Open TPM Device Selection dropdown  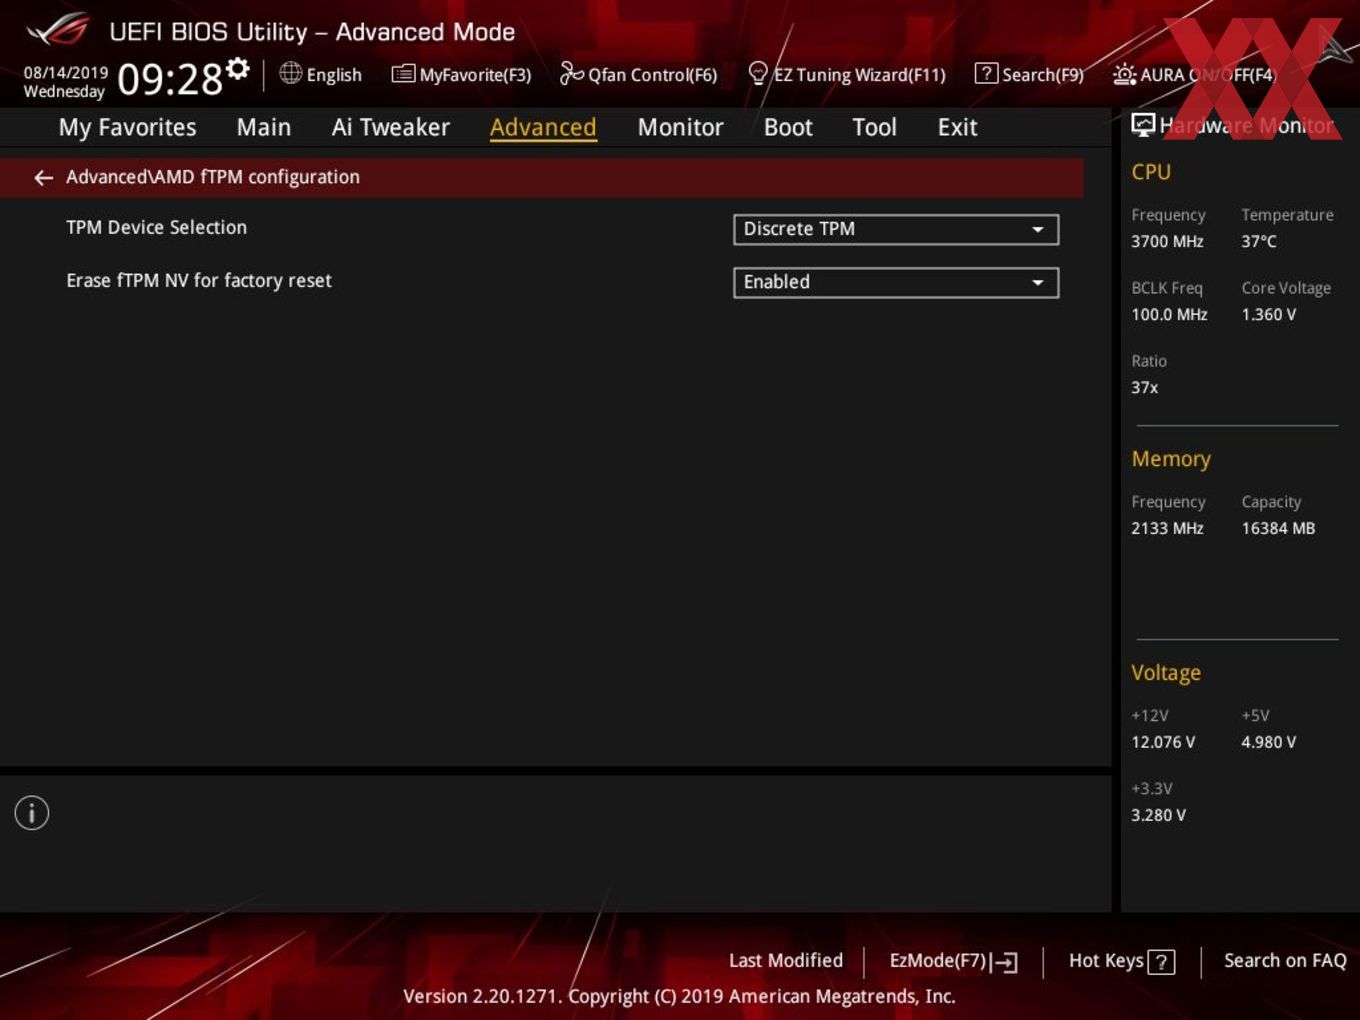895,229
